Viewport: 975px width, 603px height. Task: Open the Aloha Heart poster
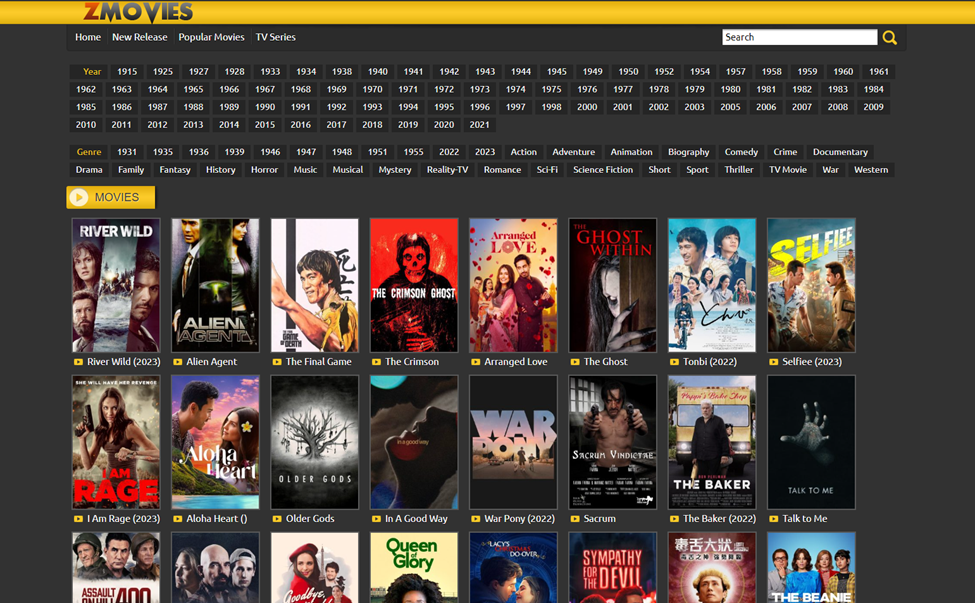click(x=215, y=442)
